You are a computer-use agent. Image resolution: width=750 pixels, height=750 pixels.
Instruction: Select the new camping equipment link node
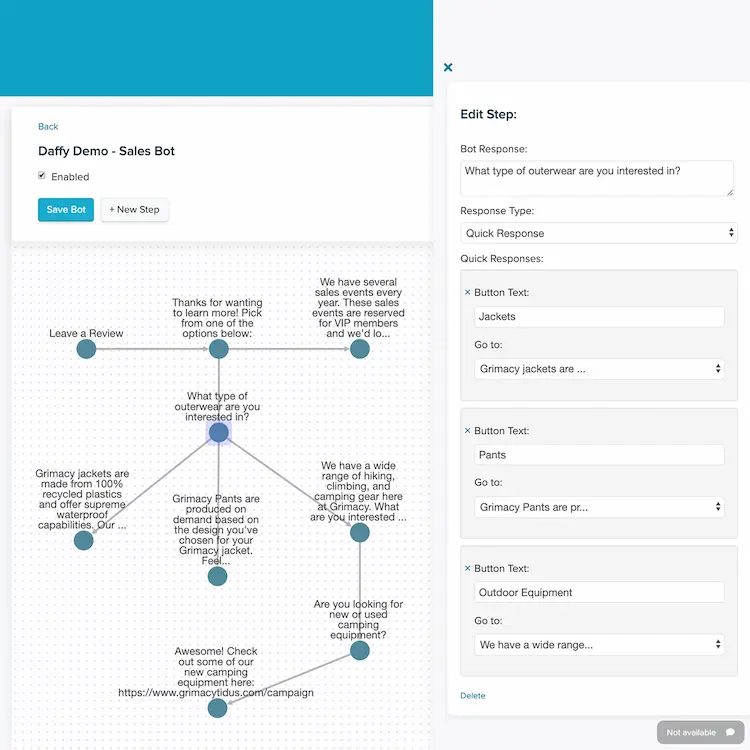pos(217,708)
